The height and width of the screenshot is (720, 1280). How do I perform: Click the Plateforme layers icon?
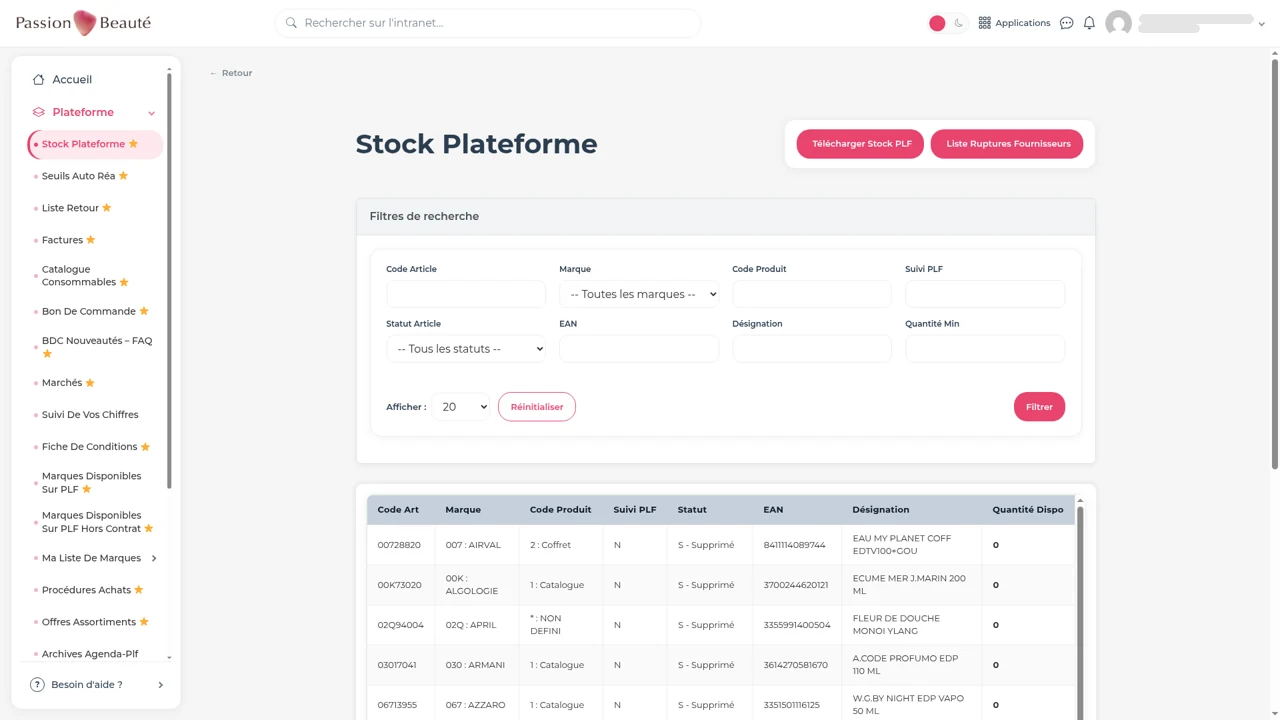38,112
